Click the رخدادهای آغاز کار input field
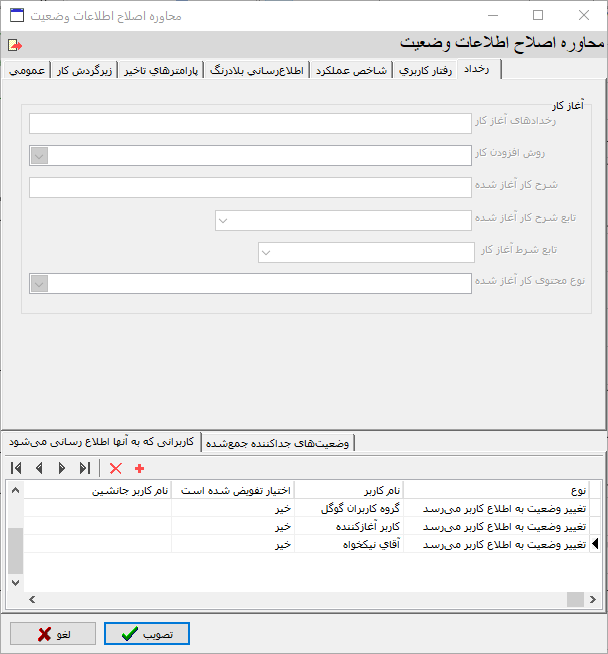Image resolution: width=608 pixels, height=654 pixels. 250,123
